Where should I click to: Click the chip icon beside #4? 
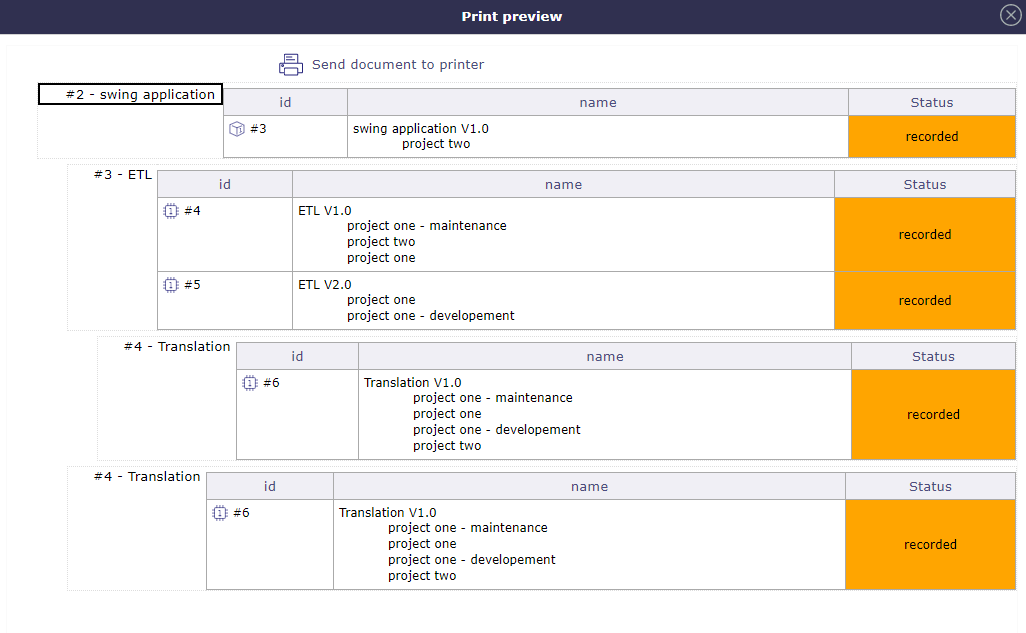pos(171,211)
